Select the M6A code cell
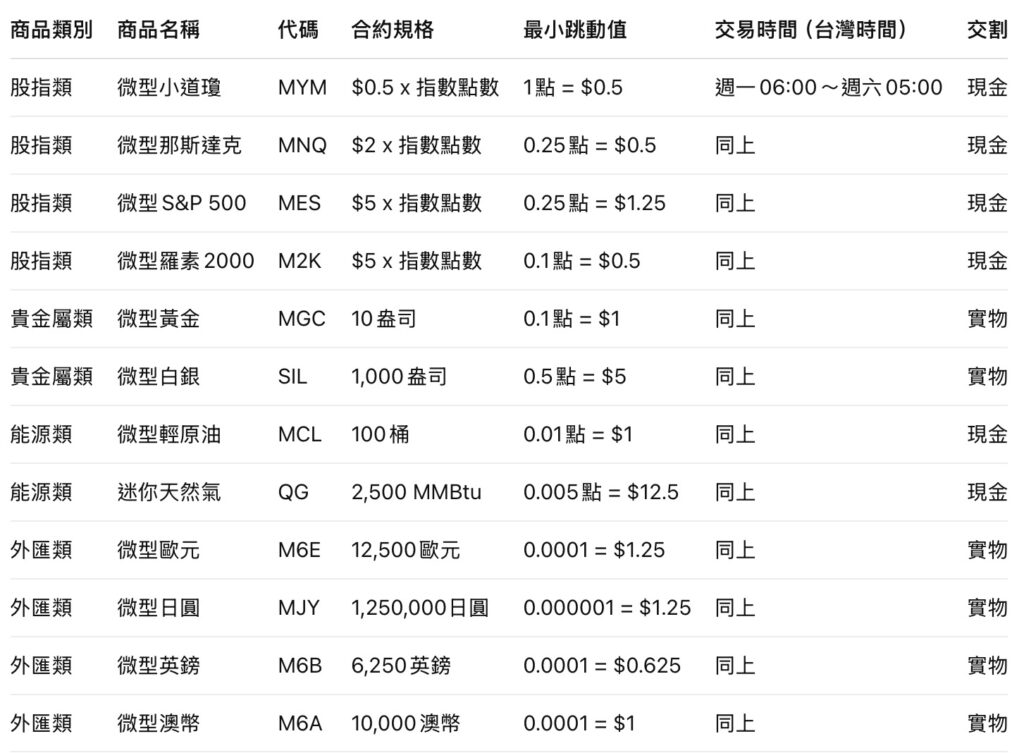The width and height of the screenshot is (1024, 753). (300, 723)
